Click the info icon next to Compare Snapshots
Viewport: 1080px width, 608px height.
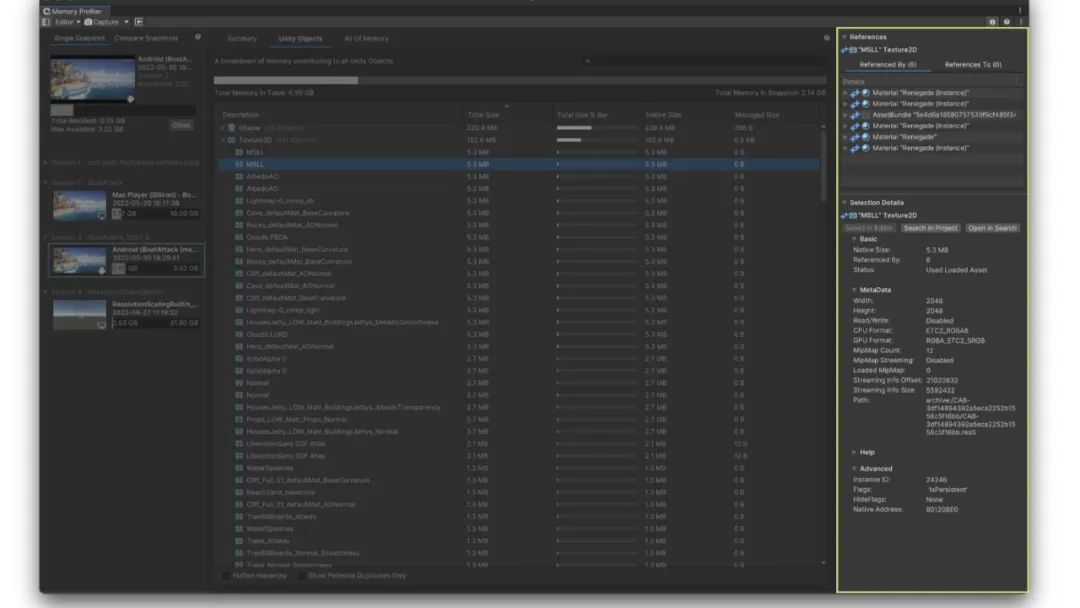[198, 38]
